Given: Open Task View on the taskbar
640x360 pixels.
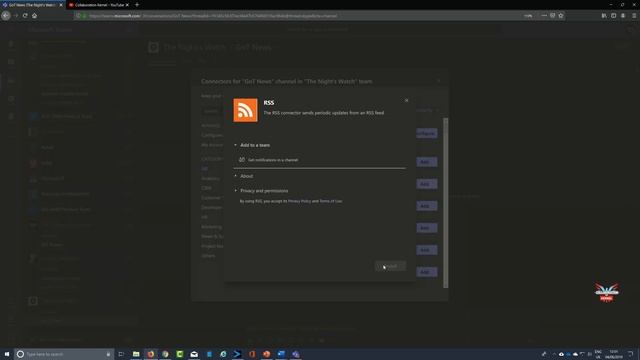Looking at the screenshot, I should click(x=121, y=354).
